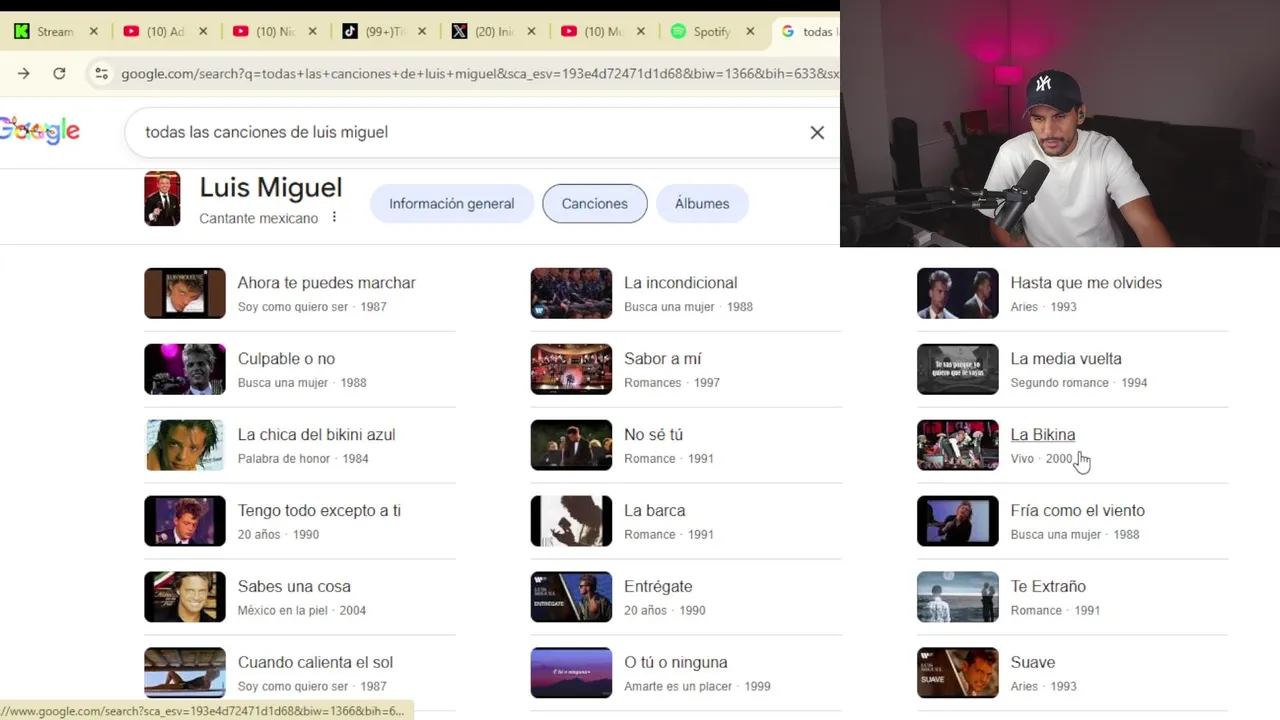Open song Ahora te puedes marchar
This screenshot has width=1280, height=720.
pos(326,283)
